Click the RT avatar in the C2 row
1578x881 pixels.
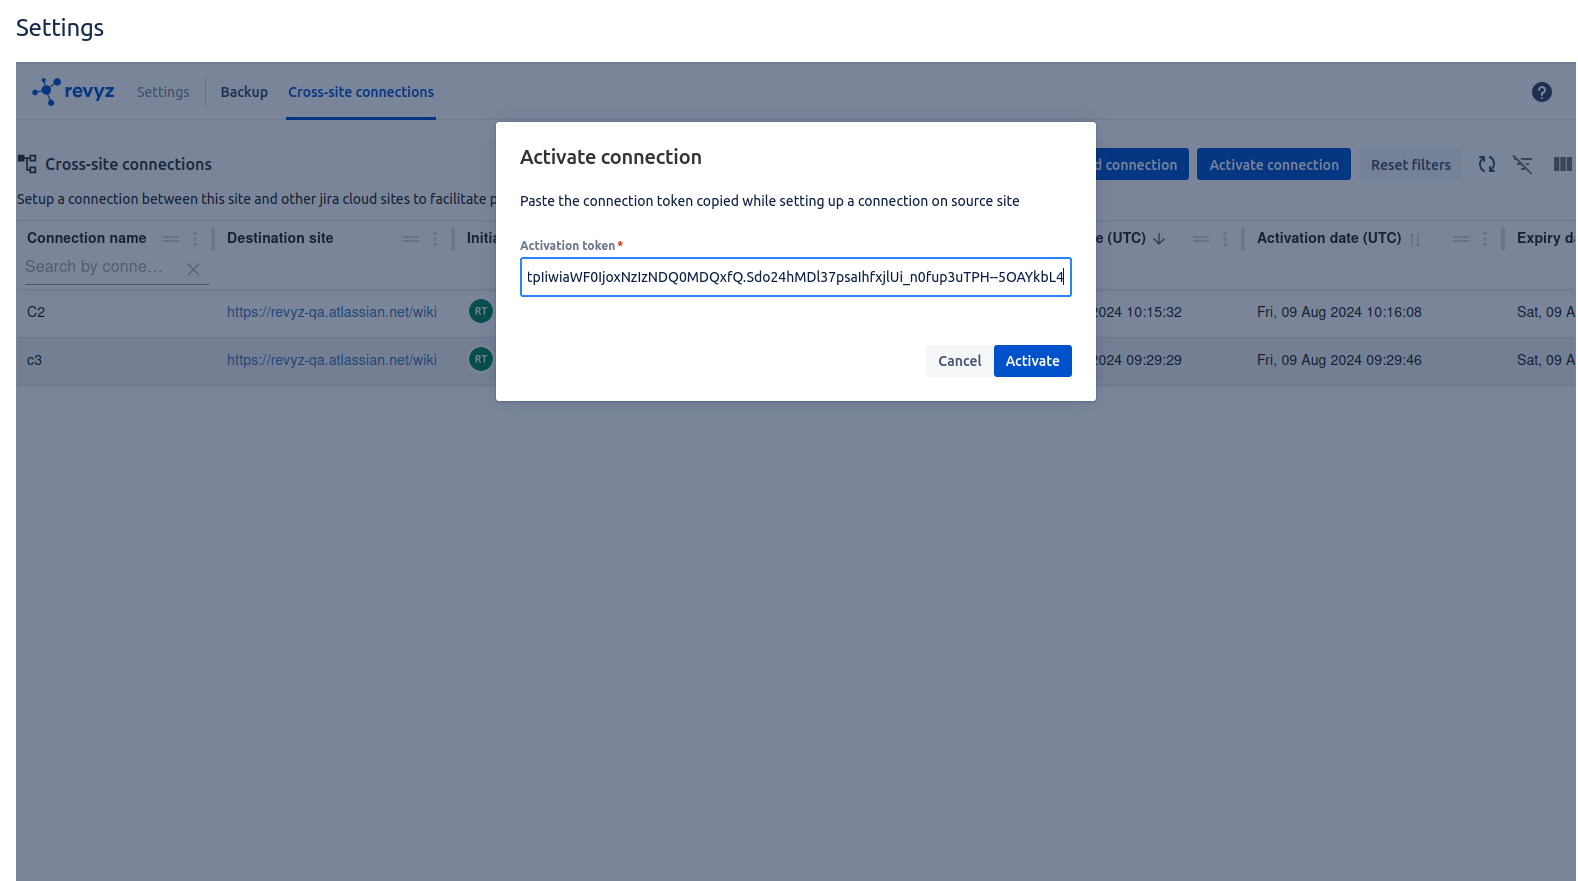click(481, 311)
